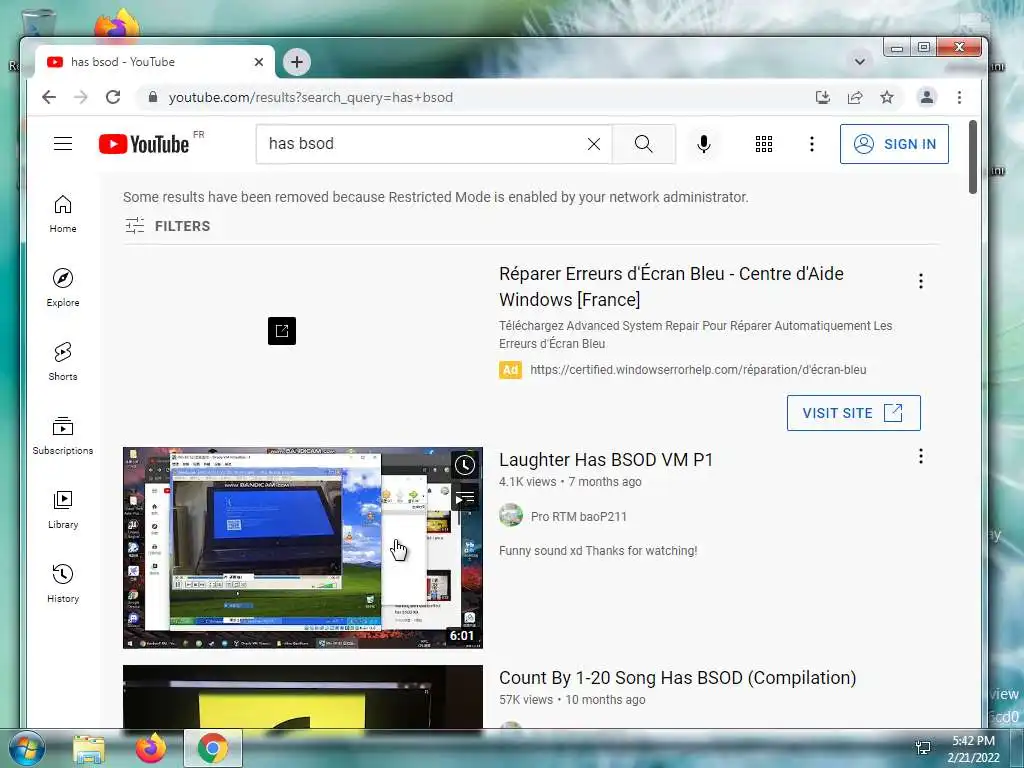Open the Chrome three-dot menu
The width and height of the screenshot is (1024, 768).
click(x=959, y=97)
